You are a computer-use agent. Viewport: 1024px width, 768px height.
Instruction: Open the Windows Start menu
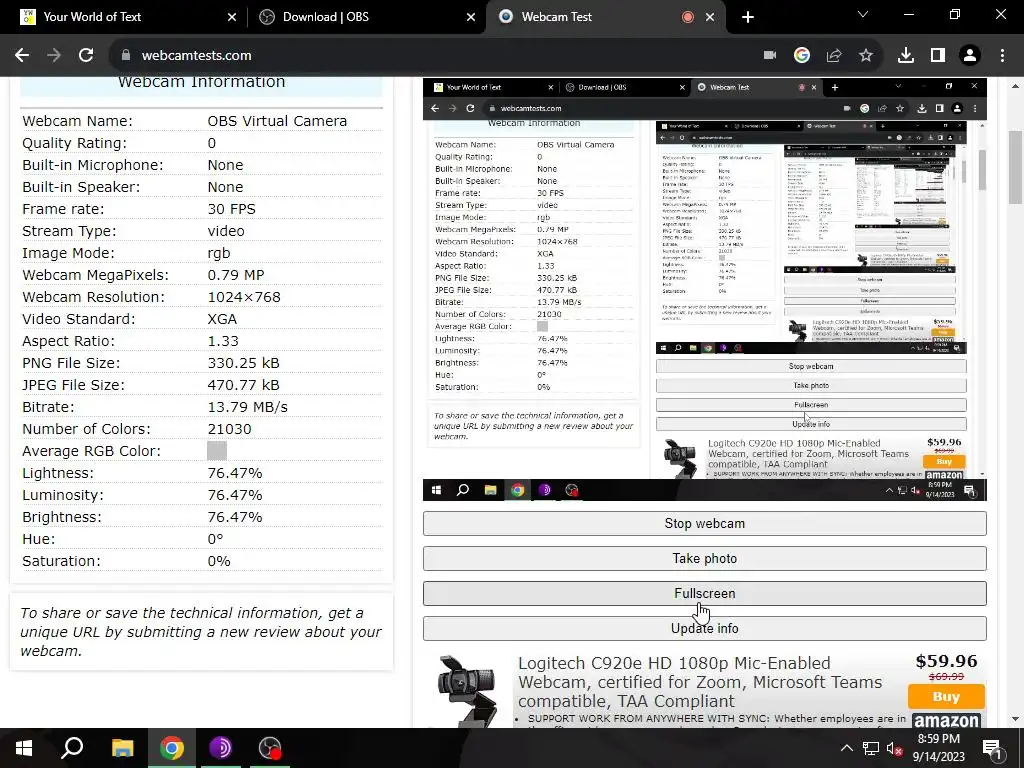pos(24,748)
